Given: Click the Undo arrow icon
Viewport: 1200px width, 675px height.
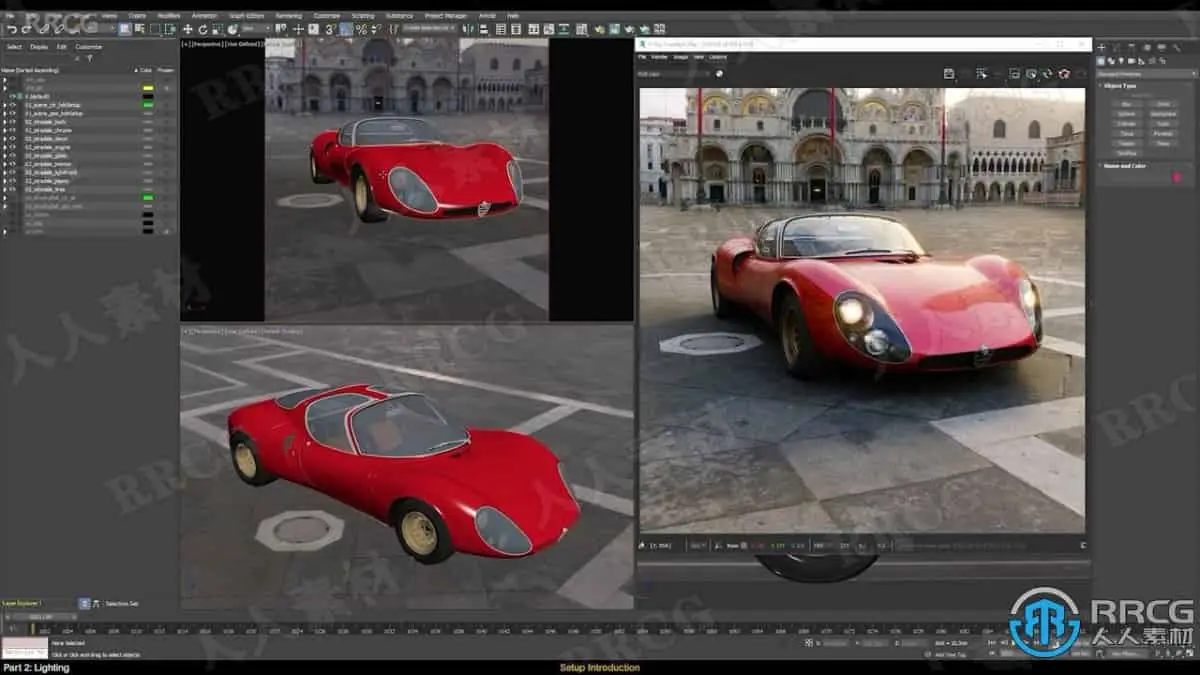Looking at the screenshot, I should point(11,30).
